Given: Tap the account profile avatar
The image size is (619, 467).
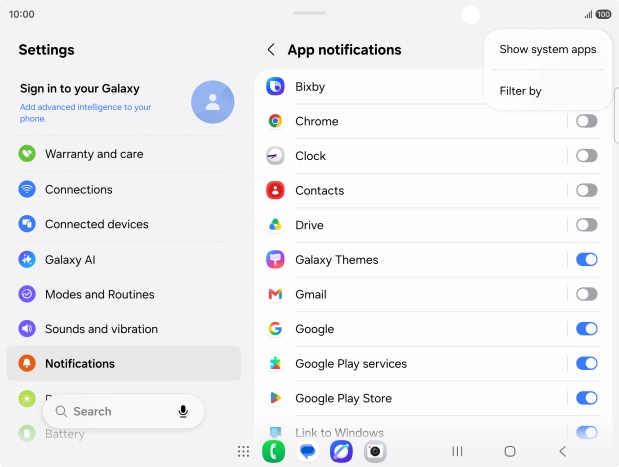Looking at the screenshot, I should [213, 102].
